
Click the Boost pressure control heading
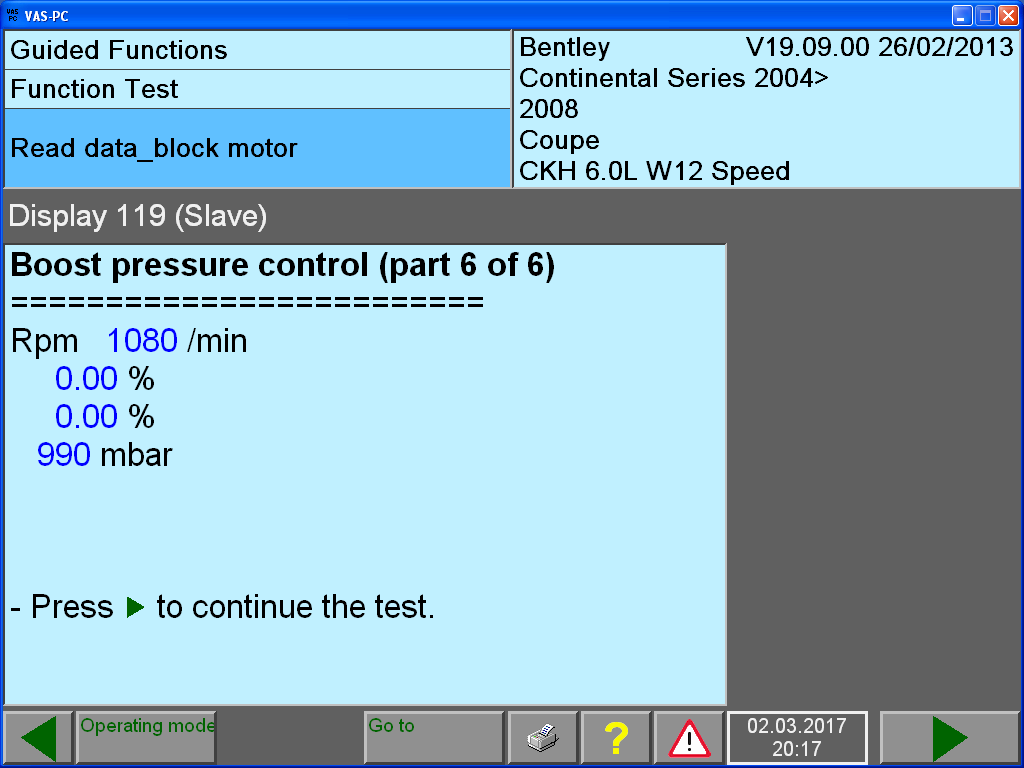[282, 267]
